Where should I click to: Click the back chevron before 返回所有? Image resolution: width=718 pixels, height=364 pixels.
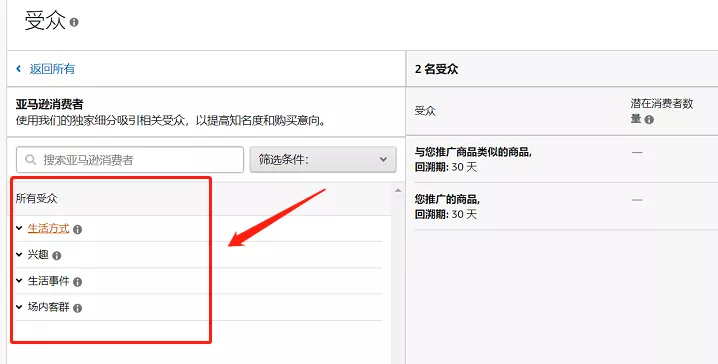click(18, 69)
